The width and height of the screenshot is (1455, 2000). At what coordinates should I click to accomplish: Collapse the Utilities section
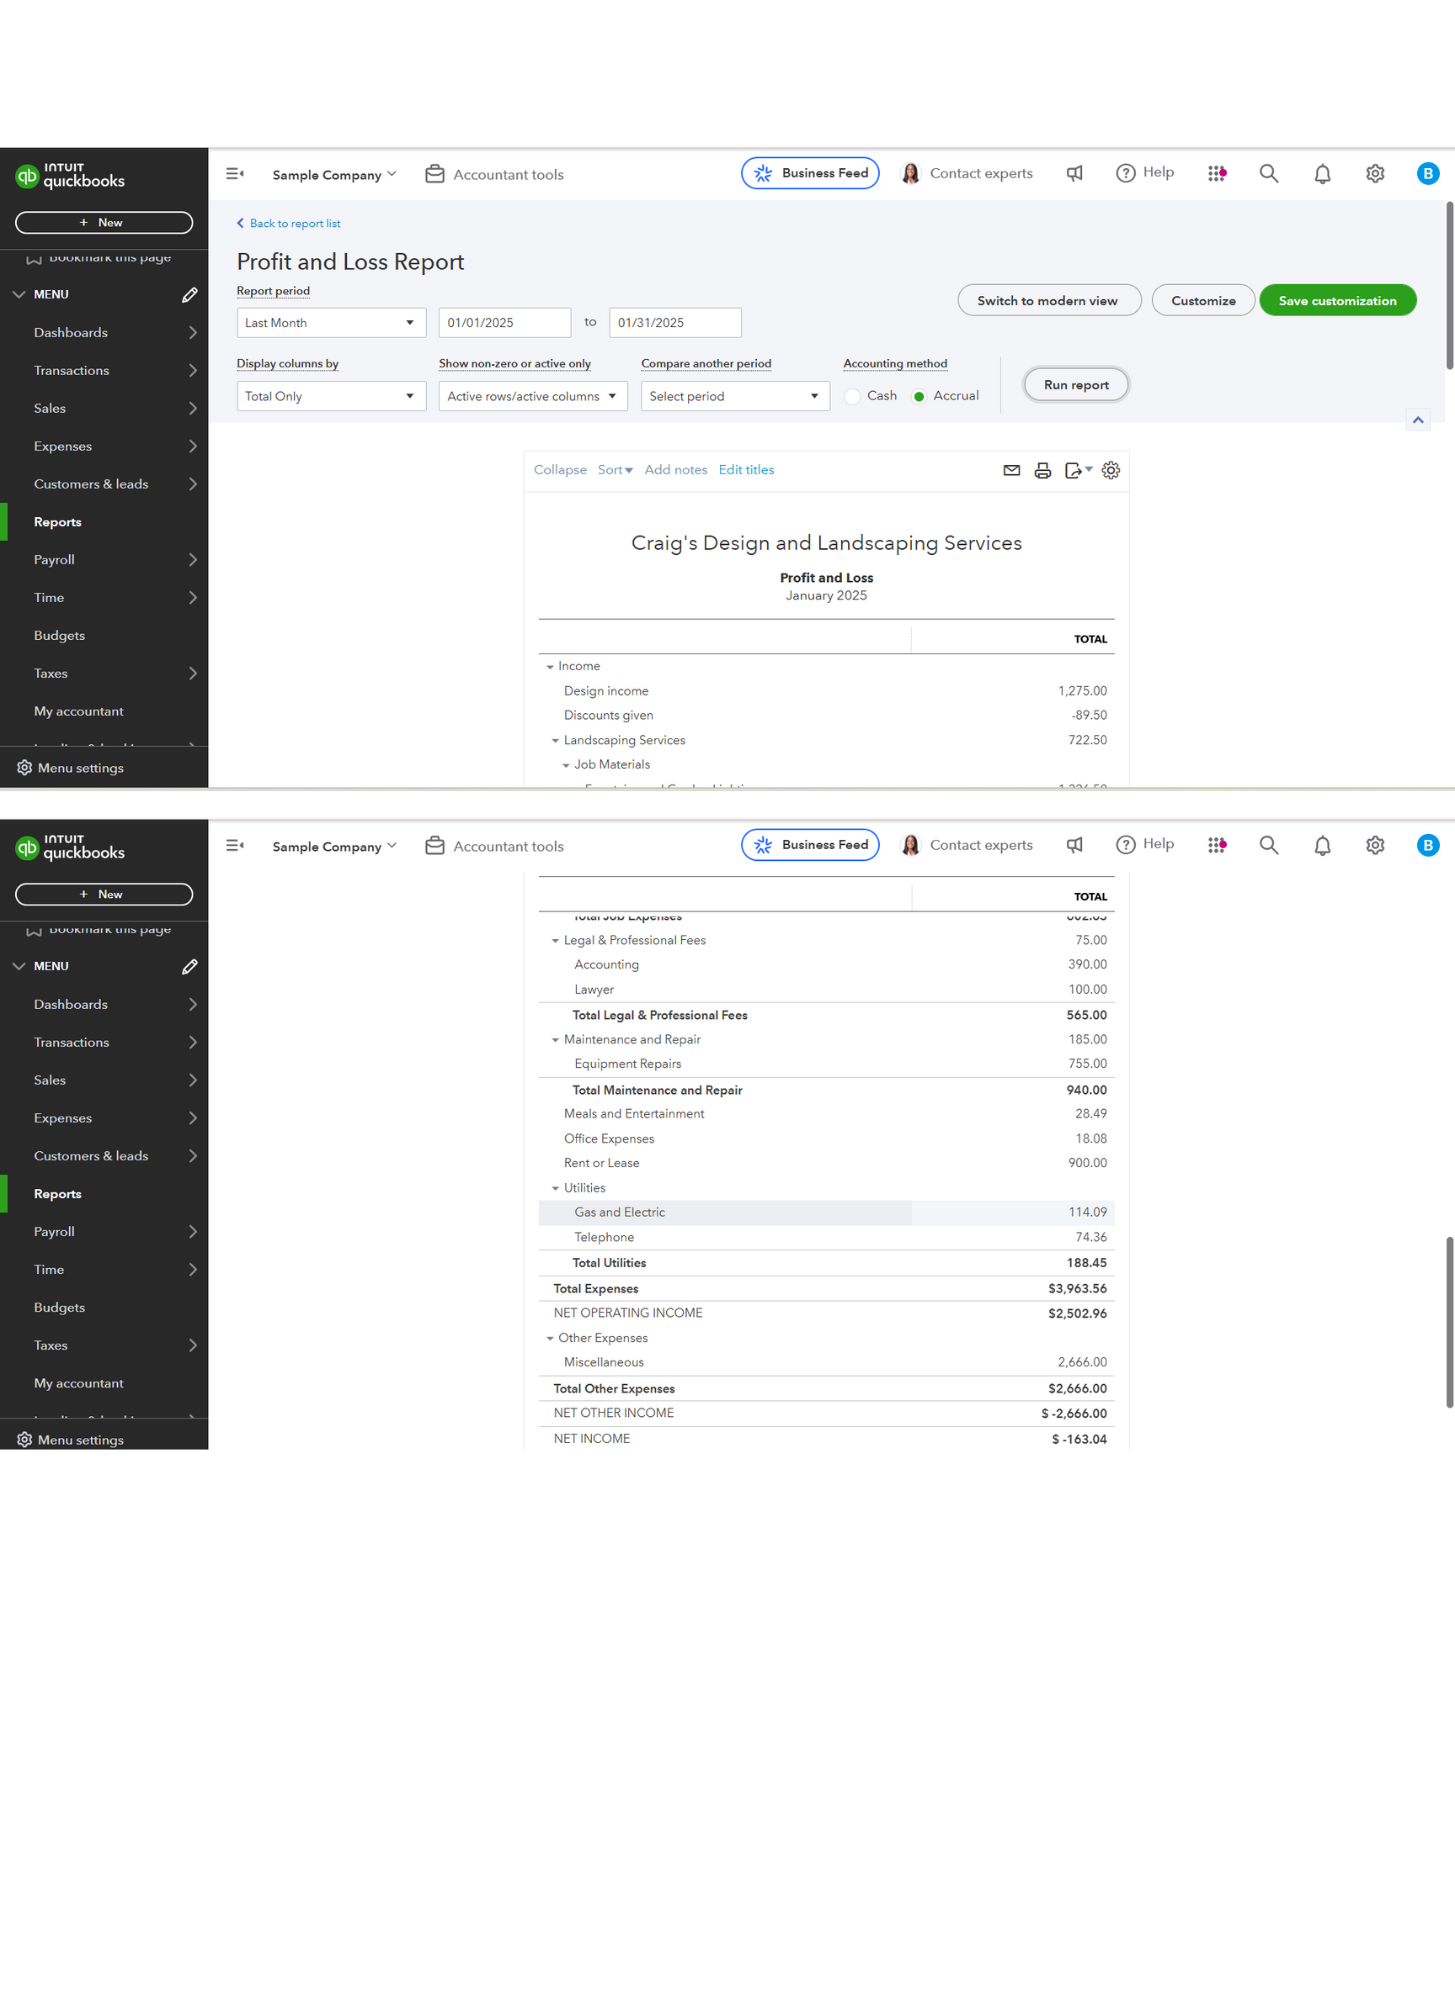(556, 1189)
